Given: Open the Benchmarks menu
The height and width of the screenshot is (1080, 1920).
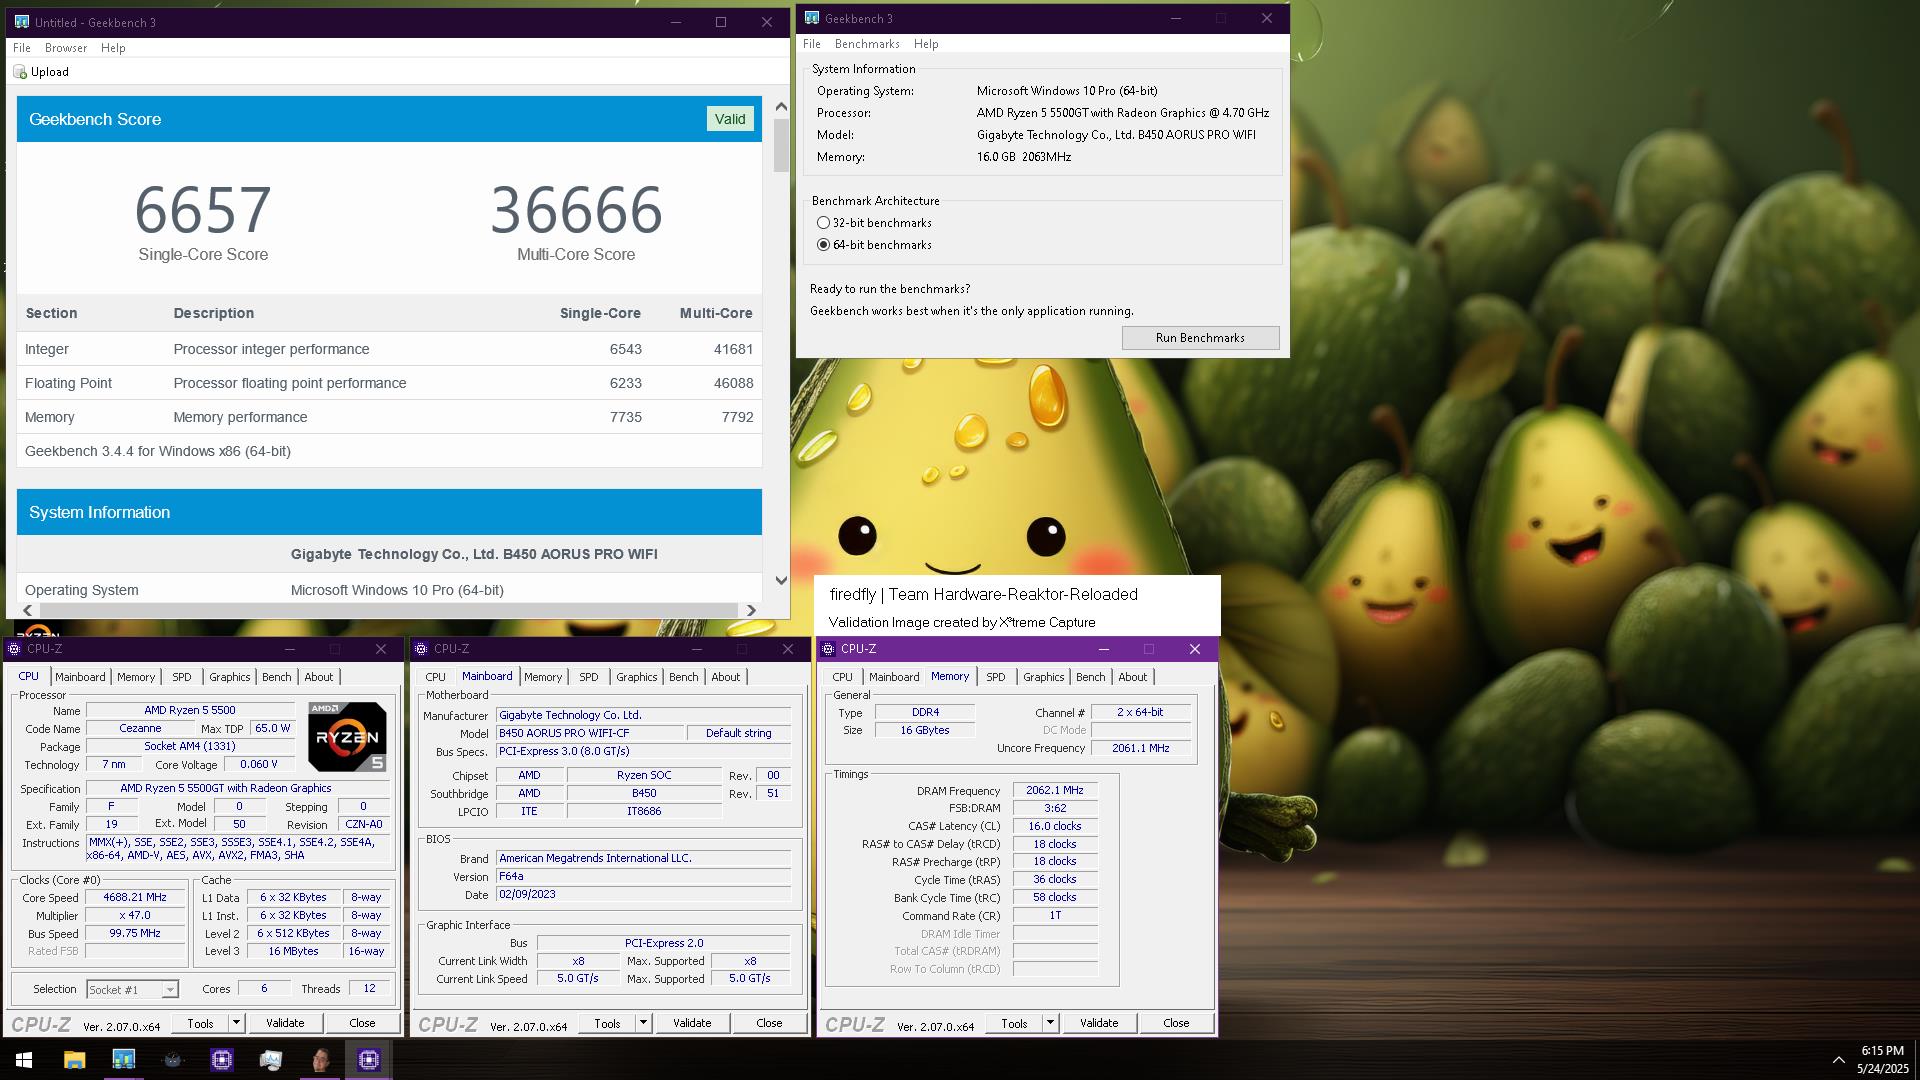Looking at the screenshot, I should tap(867, 44).
